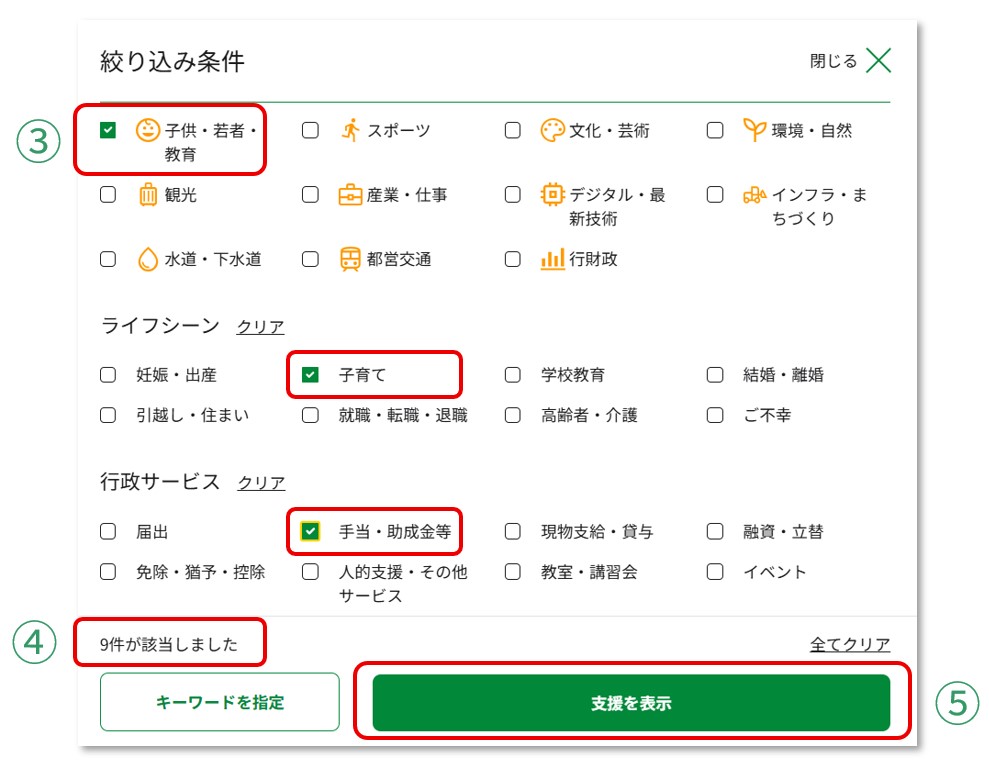
Task: Click the sprout 環境・自然 icon
Action: click(754, 130)
